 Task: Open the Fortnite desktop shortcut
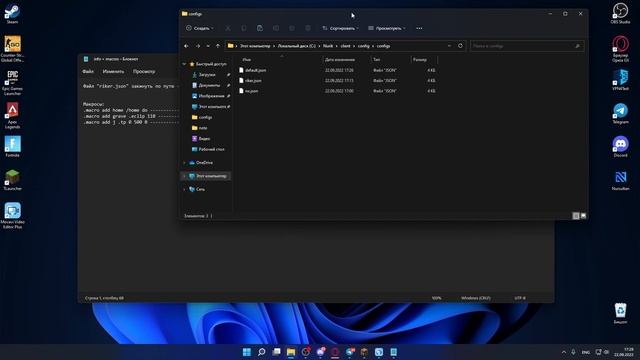pos(12,147)
